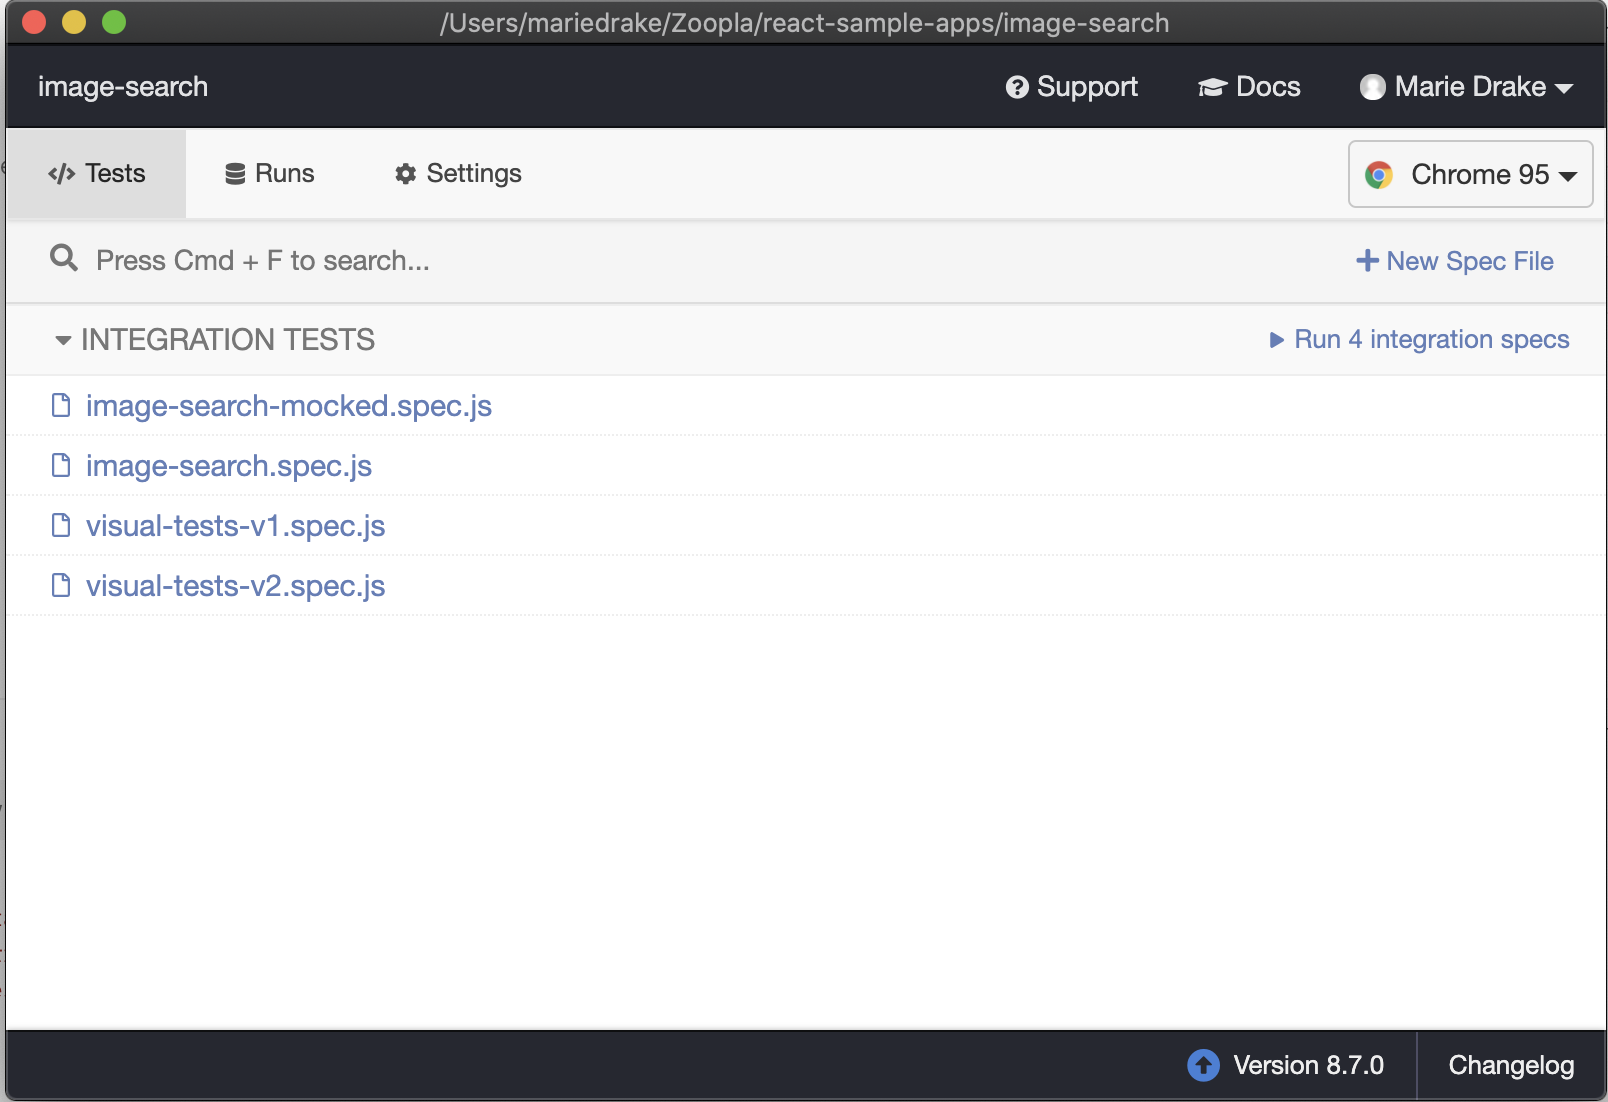Click the Marie Drake avatar icon
This screenshot has width=1608, height=1102.
coord(1372,87)
